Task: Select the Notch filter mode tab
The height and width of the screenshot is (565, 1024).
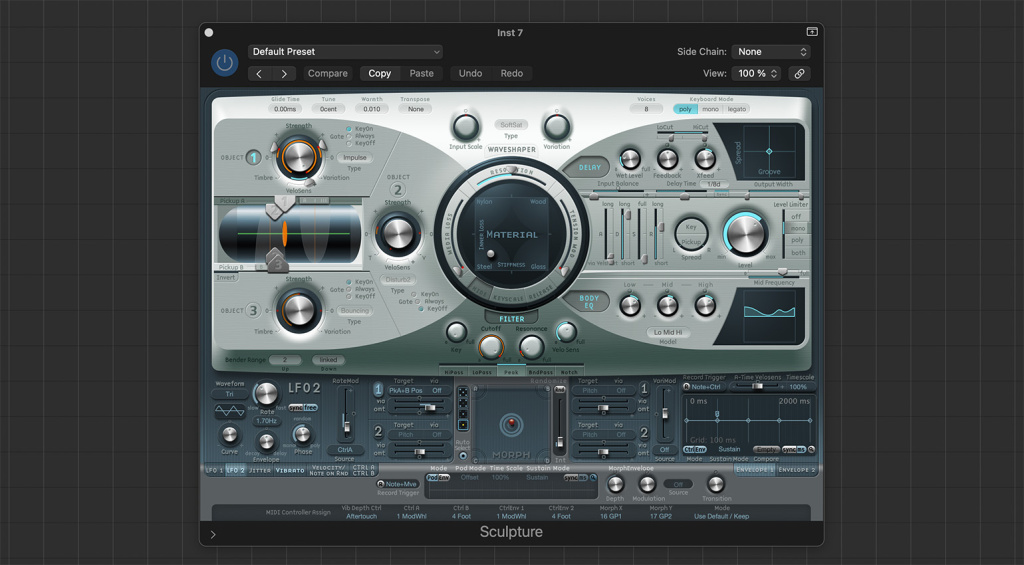Action: (569, 372)
